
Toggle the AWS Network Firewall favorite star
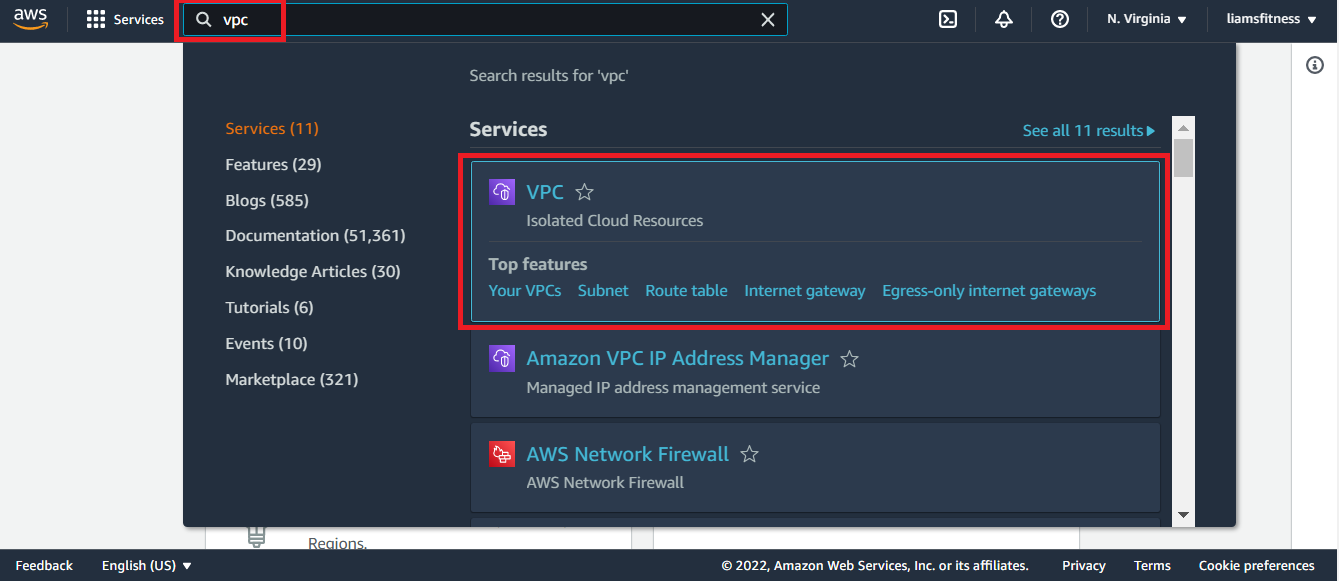749,454
